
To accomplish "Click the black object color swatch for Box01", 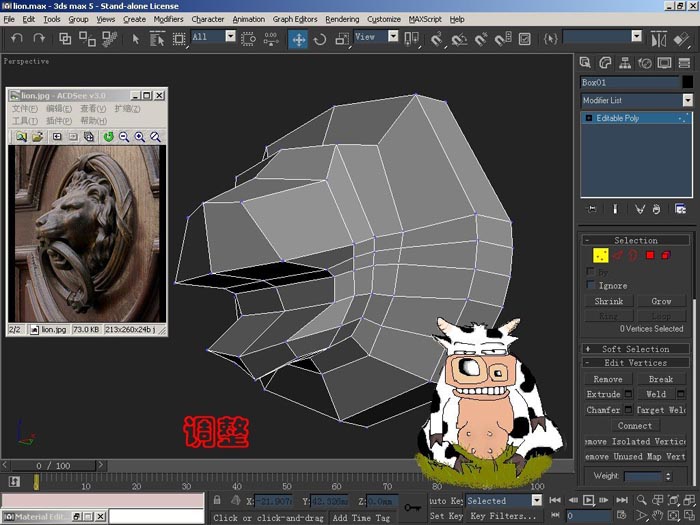I will click(x=688, y=82).
